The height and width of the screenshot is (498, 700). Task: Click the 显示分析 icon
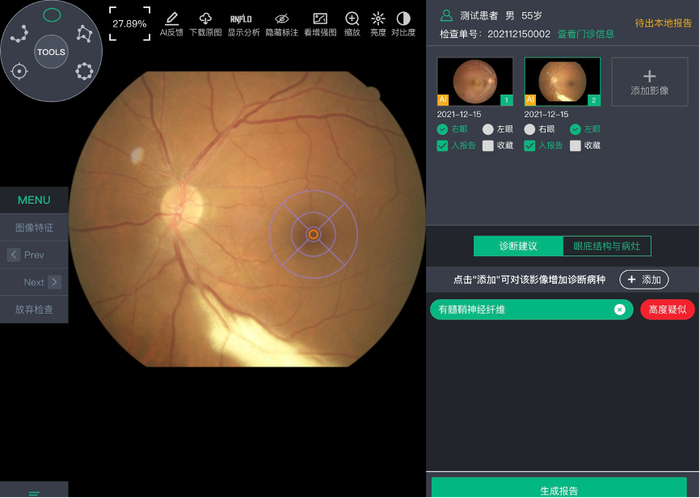pos(243,19)
